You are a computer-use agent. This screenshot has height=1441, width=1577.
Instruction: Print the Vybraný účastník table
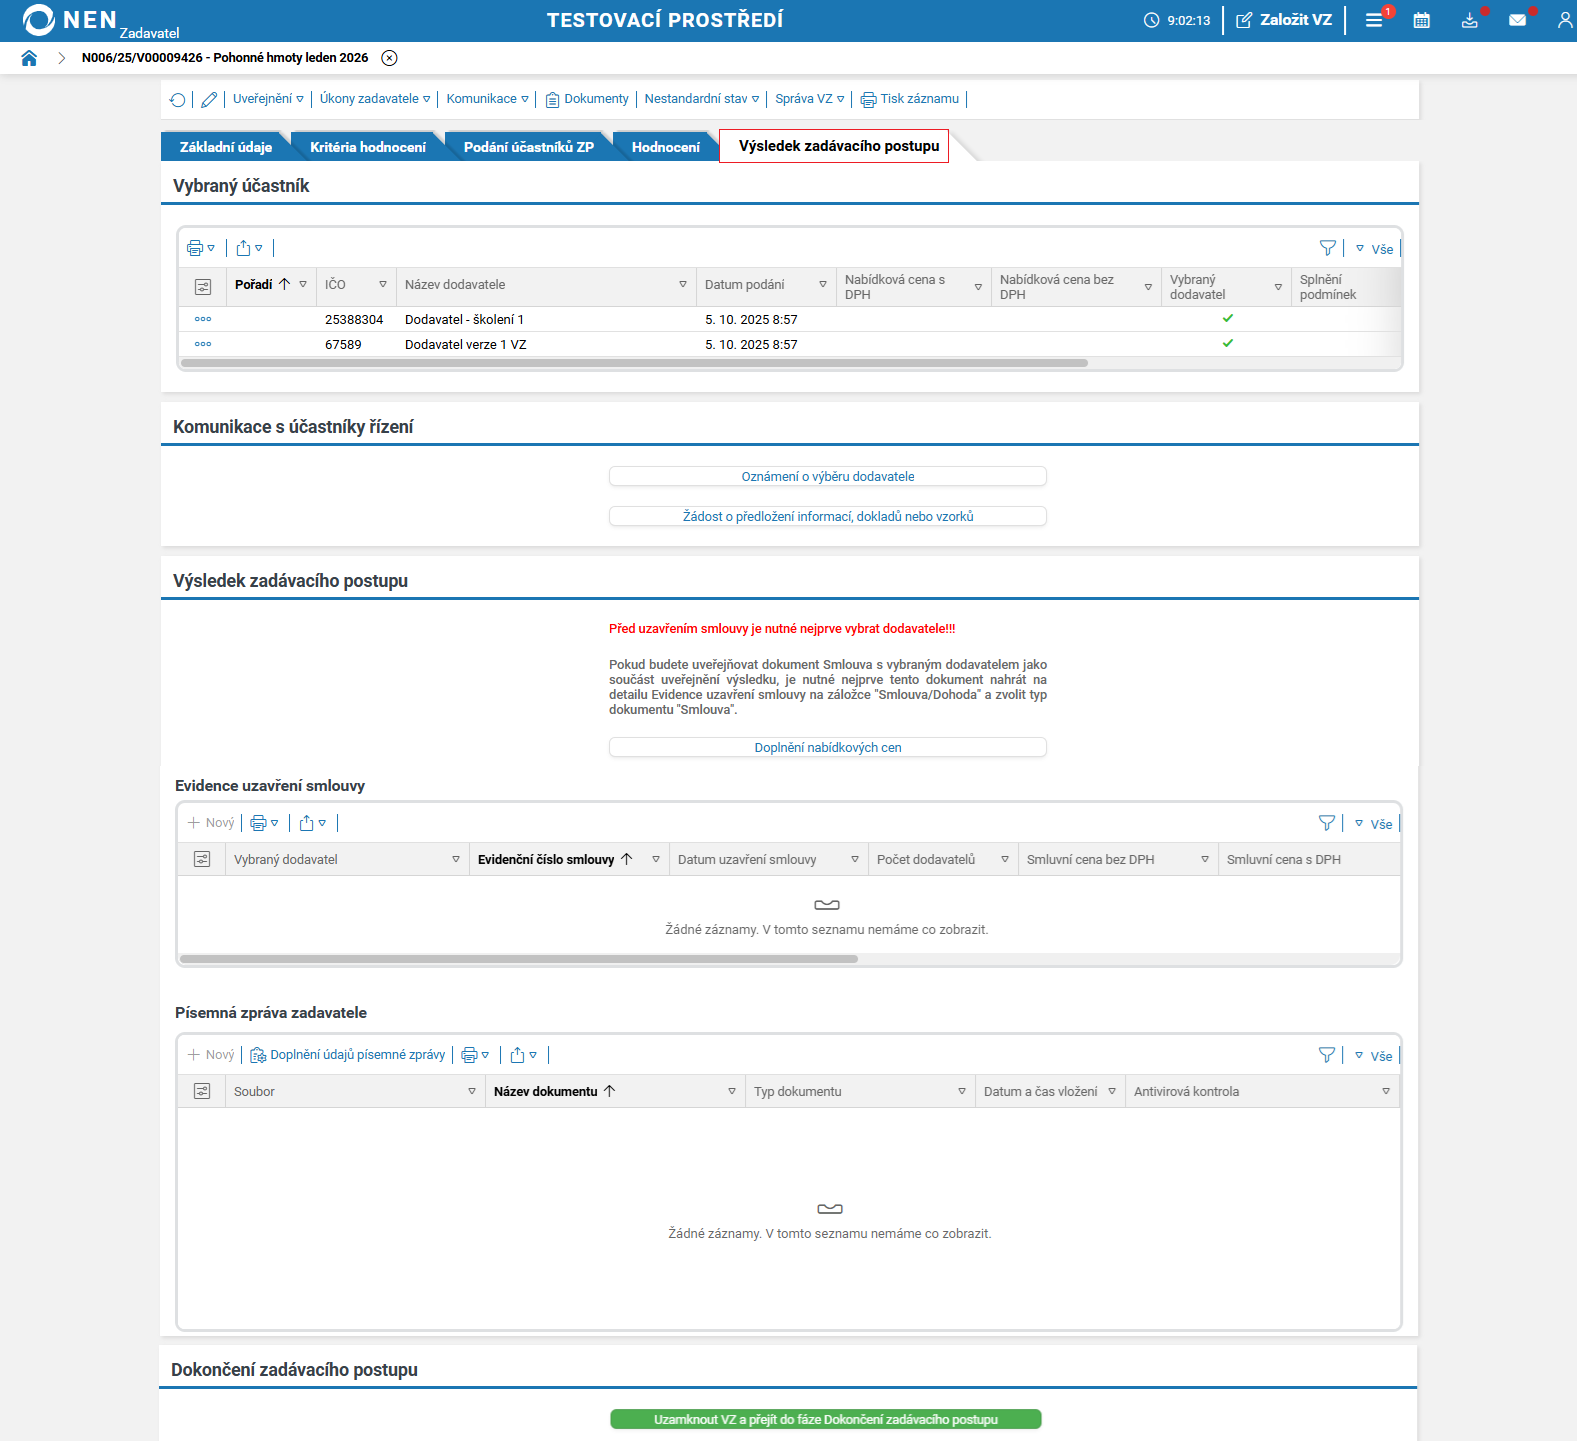[x=200, y=248]
